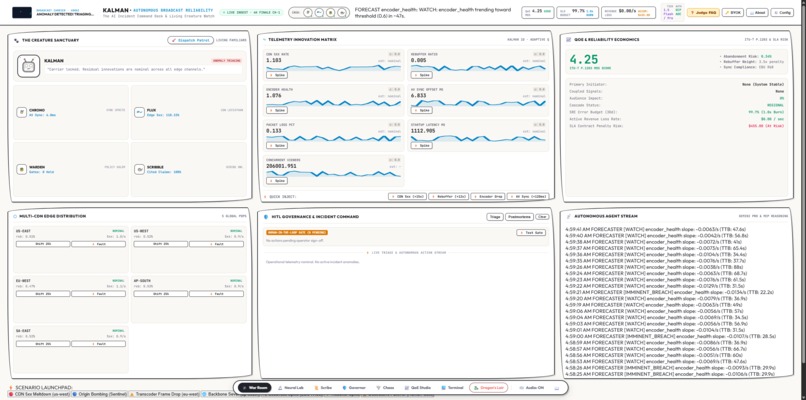This screenshot has width=806, height=400.
Task: Shift 25% traffic on EU-WEST
Action: tap(43, 294)
